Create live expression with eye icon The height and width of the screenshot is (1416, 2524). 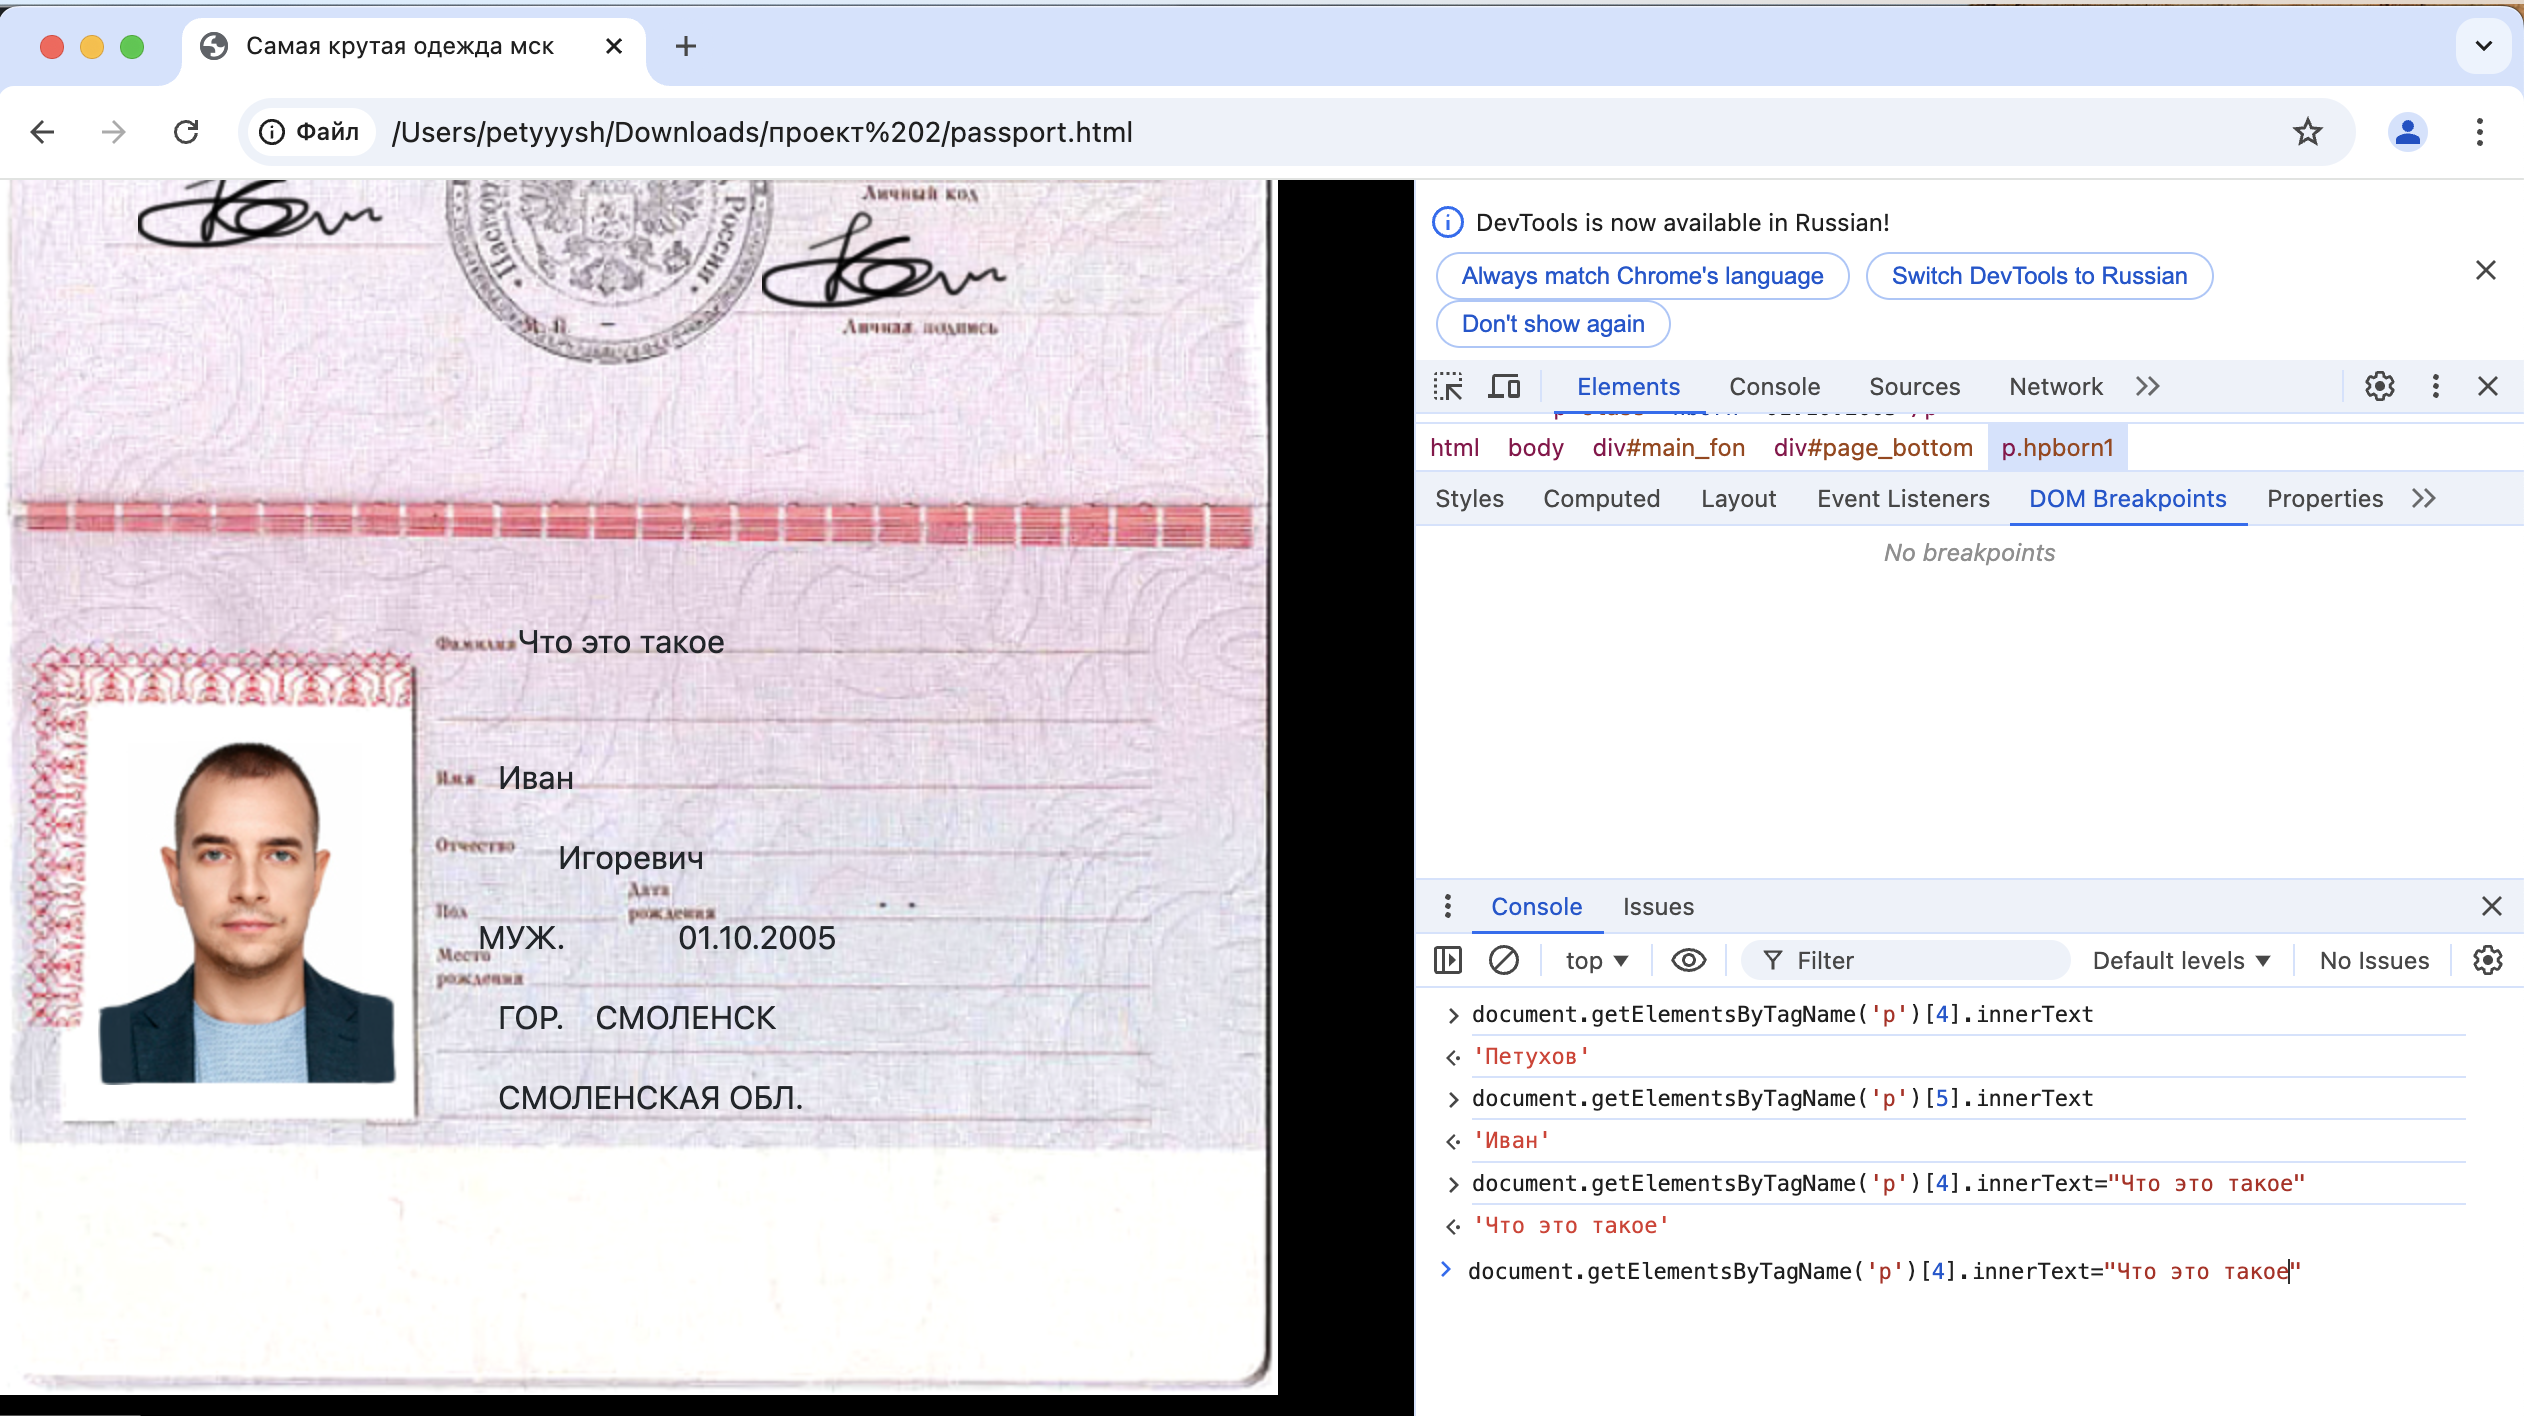1689,961
